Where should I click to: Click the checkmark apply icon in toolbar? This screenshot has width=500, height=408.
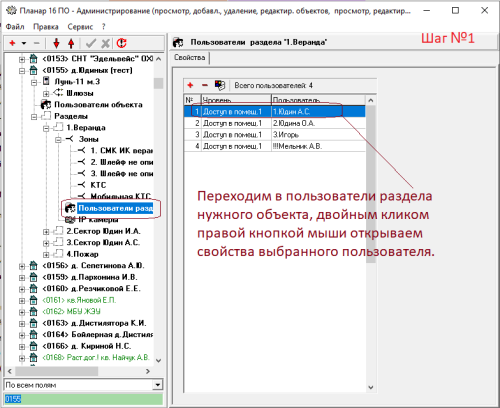click(x=91, y=43)
